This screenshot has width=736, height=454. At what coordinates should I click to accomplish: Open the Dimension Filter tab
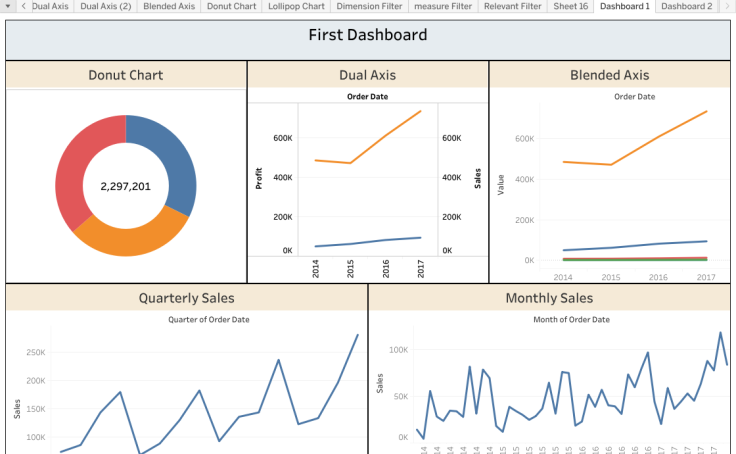369,6
